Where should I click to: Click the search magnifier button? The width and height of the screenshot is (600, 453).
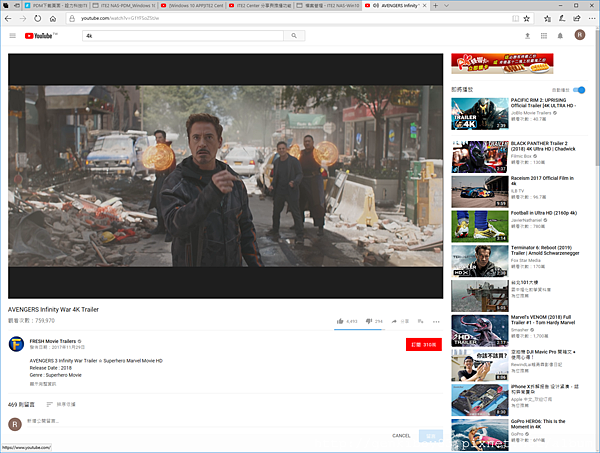pos(294,36)
